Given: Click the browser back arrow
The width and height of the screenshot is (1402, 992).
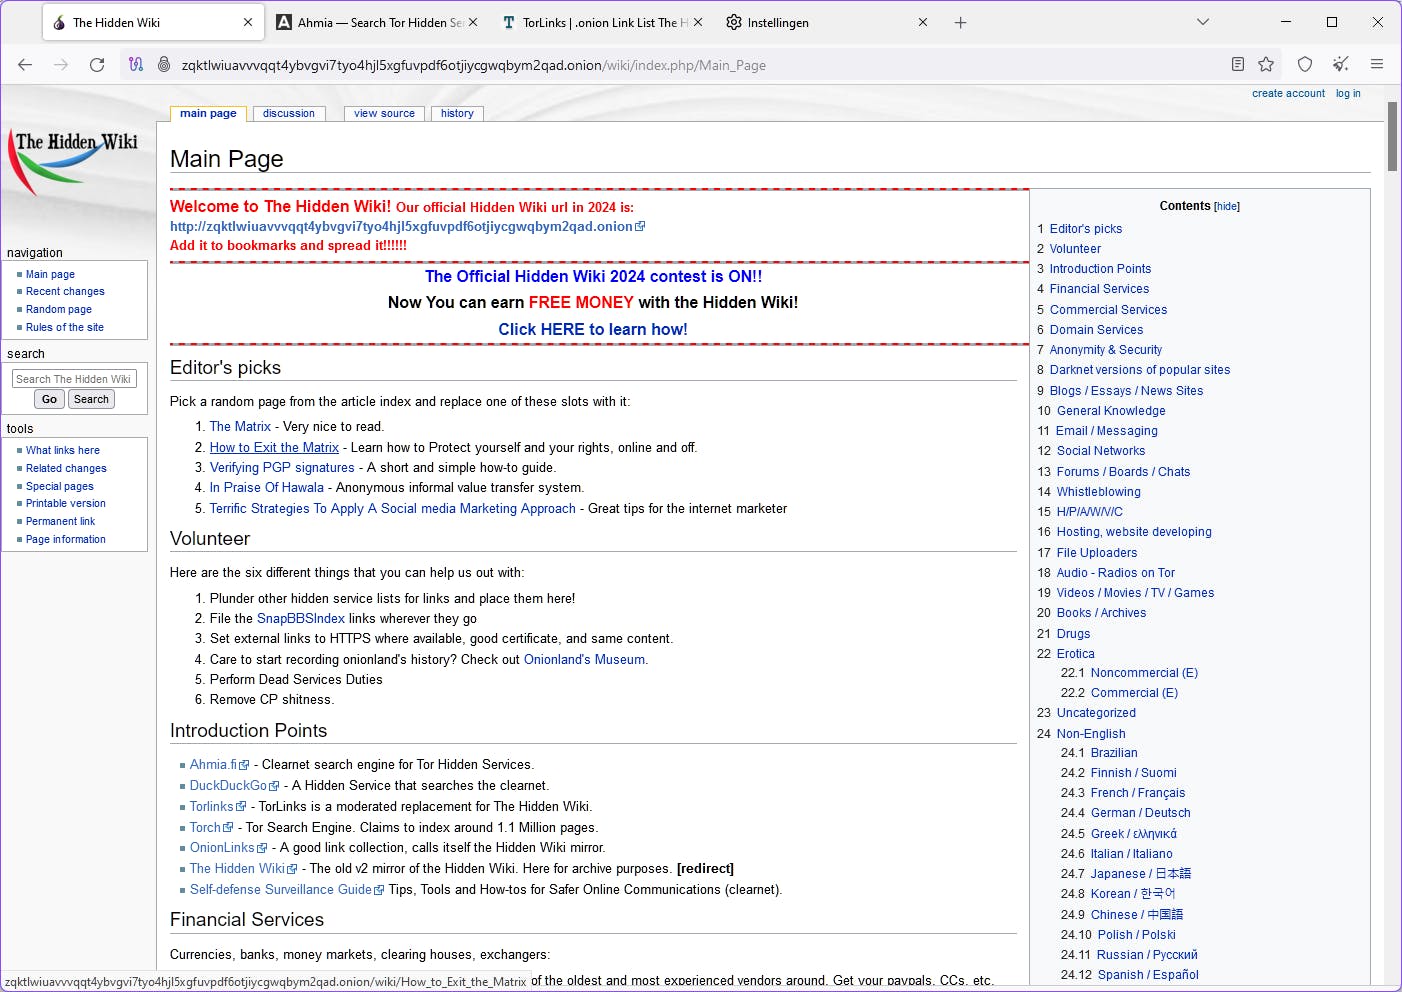Looking at the screenshot, I should point(25,65).
